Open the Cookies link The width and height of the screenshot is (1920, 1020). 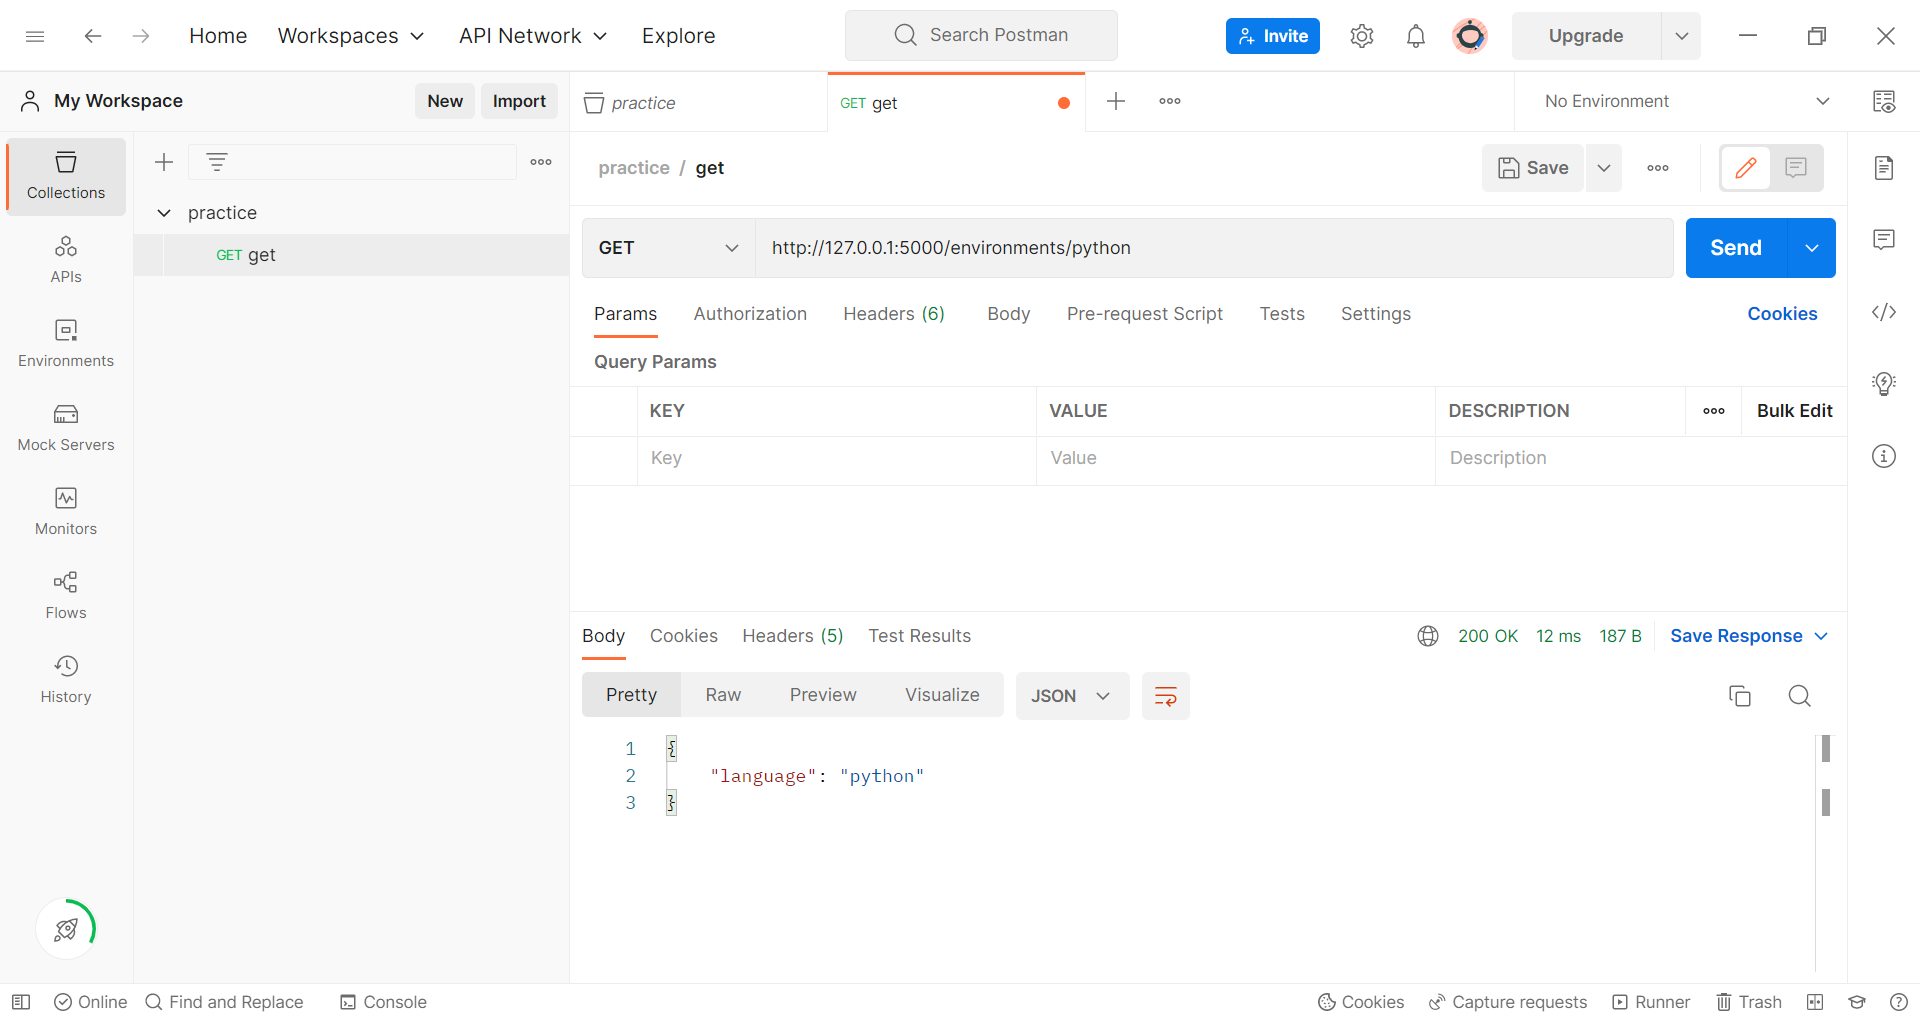coord(1782,314)
